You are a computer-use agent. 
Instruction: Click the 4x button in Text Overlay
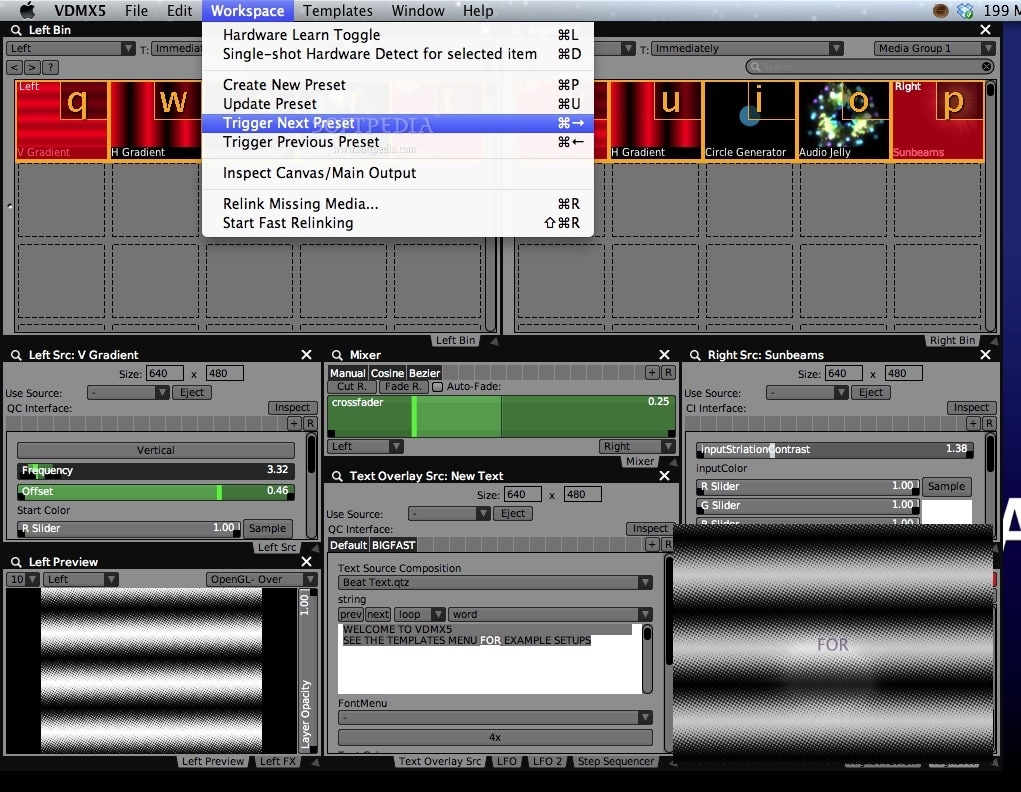pyautogui.click(x=495, y=737)
